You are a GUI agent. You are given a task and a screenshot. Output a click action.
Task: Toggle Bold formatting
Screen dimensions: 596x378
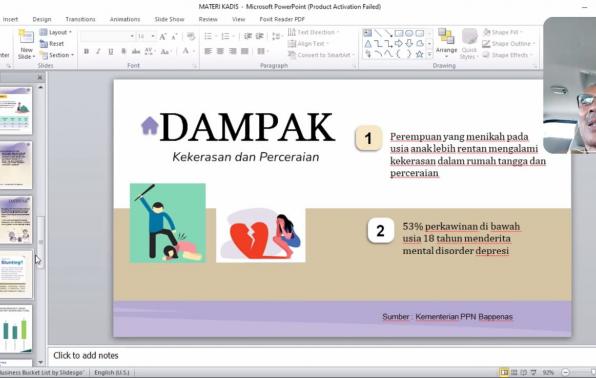[x=86, y=51]
